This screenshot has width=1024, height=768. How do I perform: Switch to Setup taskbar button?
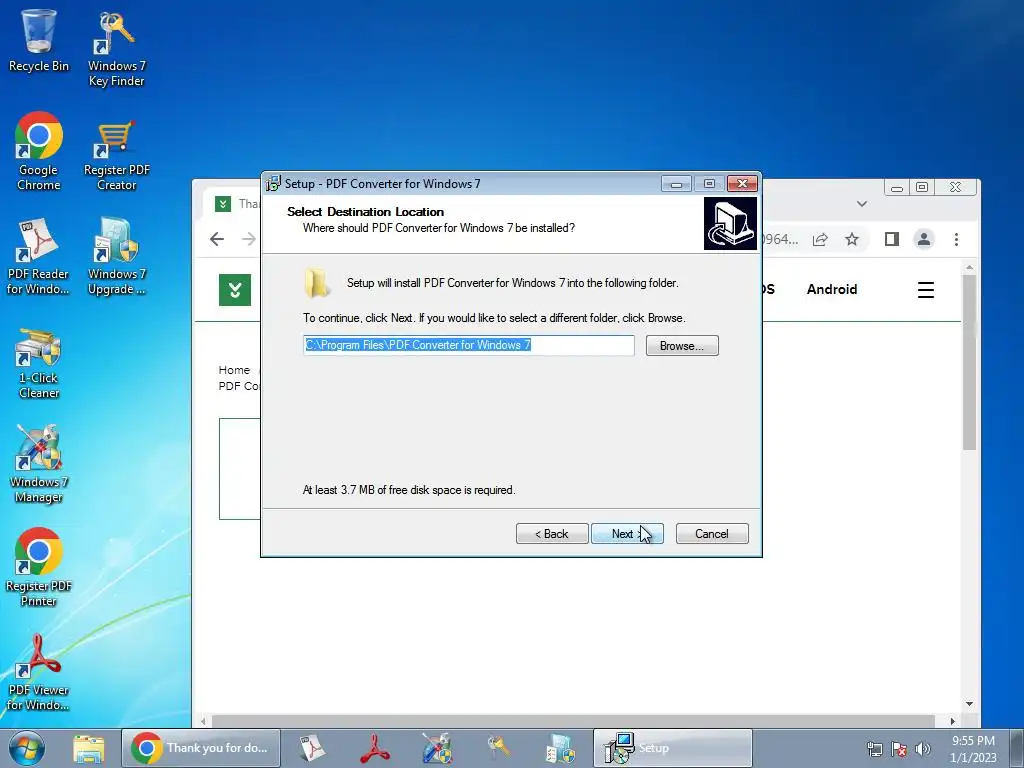[x=673, y=748]
